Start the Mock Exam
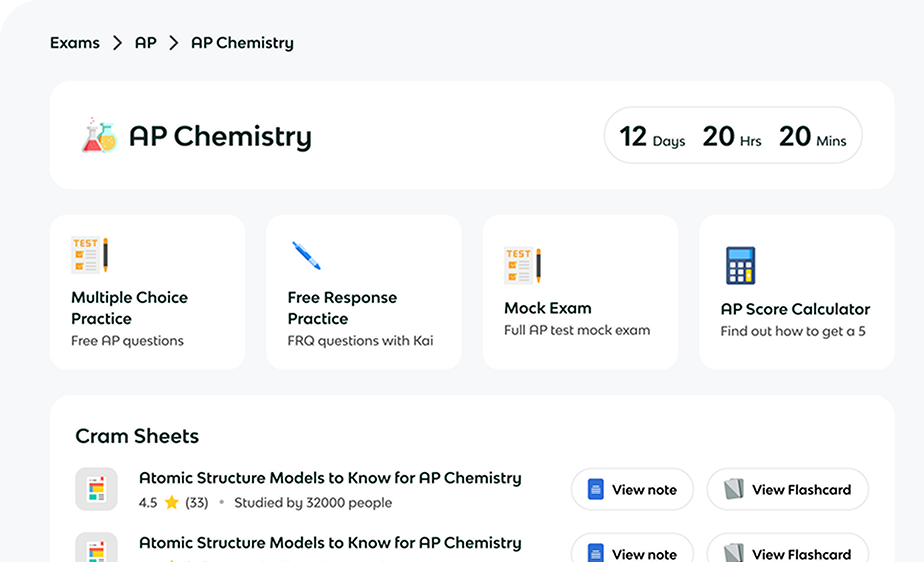Image resolution: width=924 pixels, height=562 pixels. coord(580,292)
